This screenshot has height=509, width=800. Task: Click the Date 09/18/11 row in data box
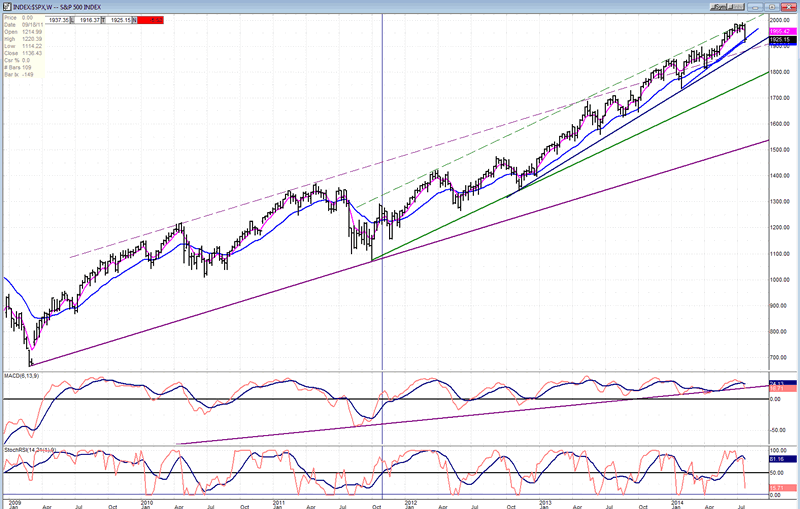pos(23,24)
